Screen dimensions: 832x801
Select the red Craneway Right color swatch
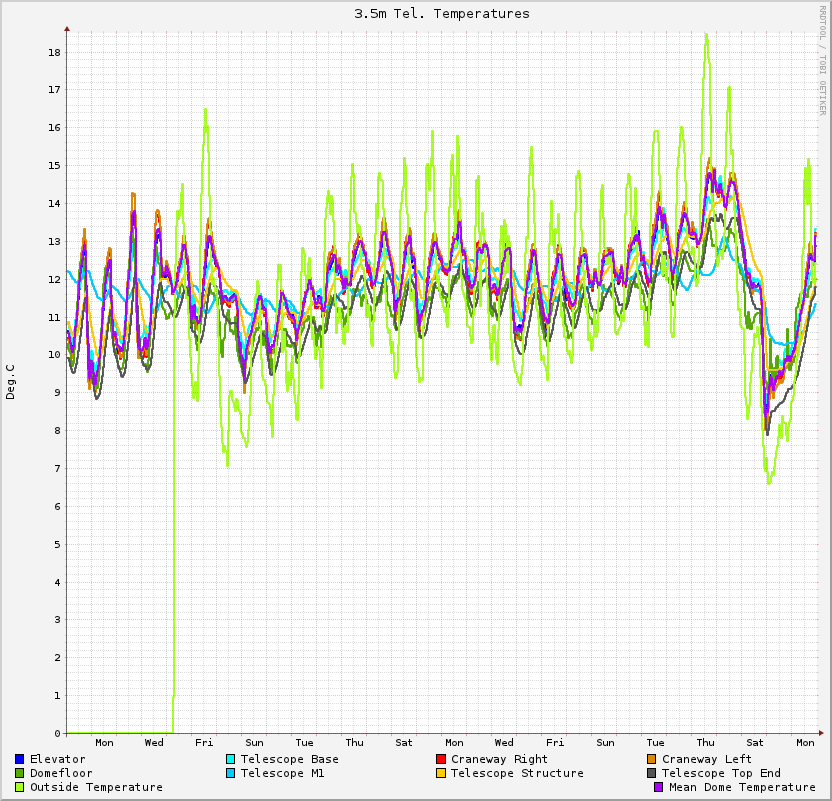click(441, 759)
